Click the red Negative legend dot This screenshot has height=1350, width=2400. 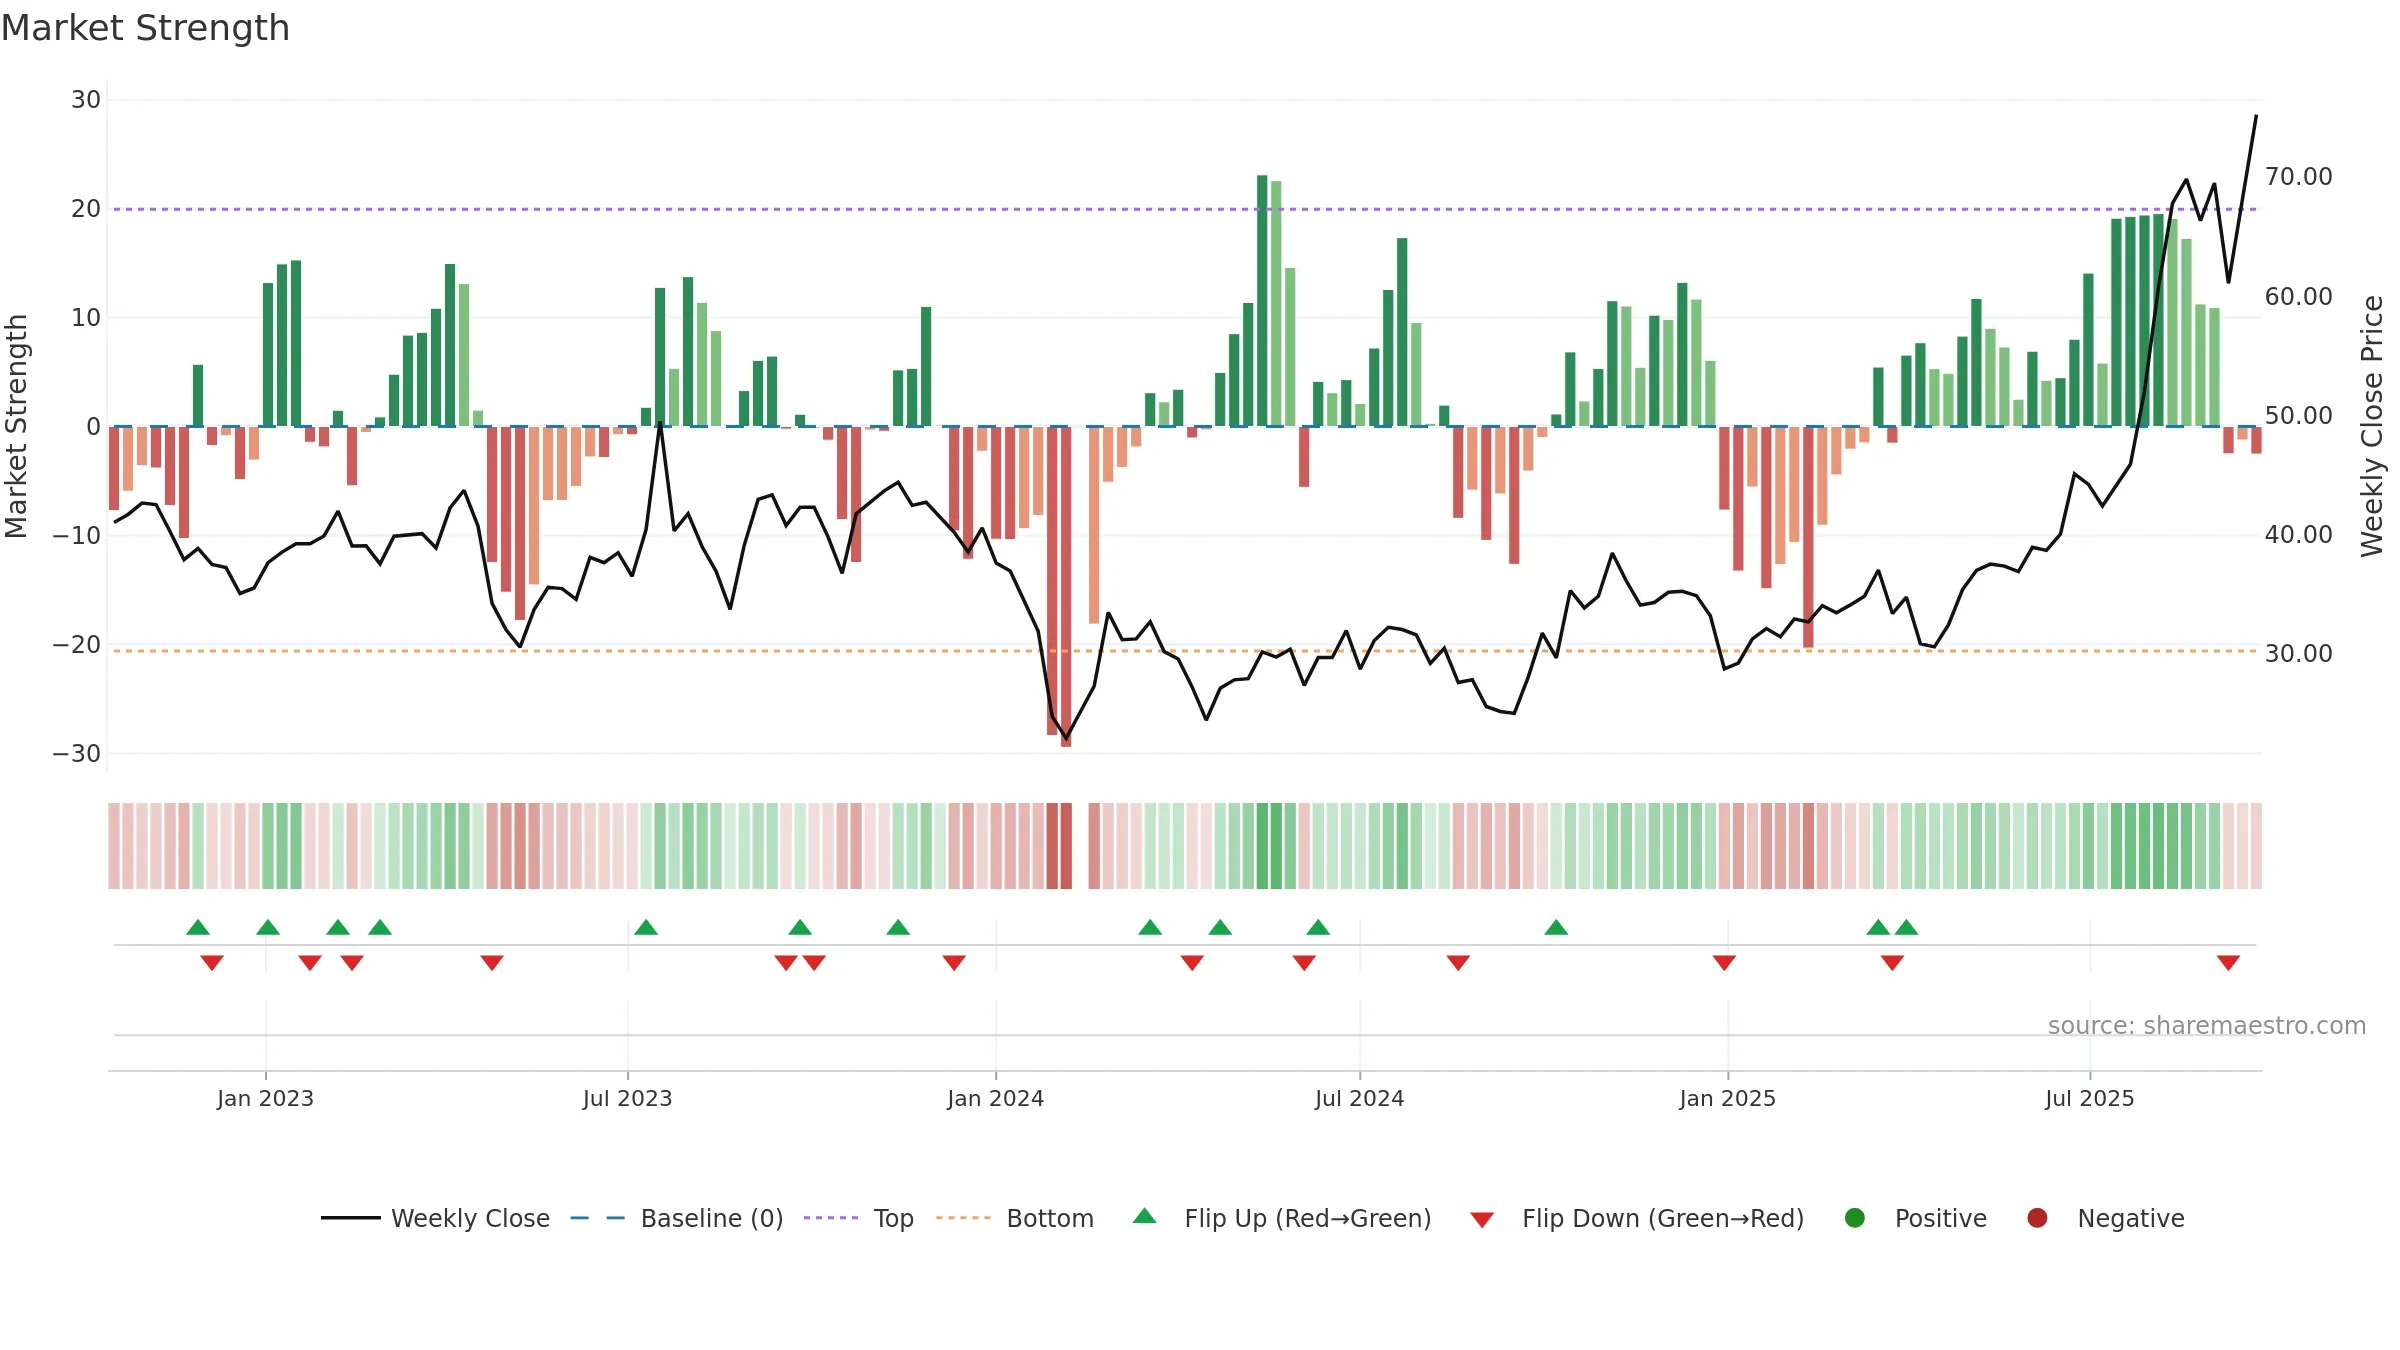(x=2037, y=1218)
